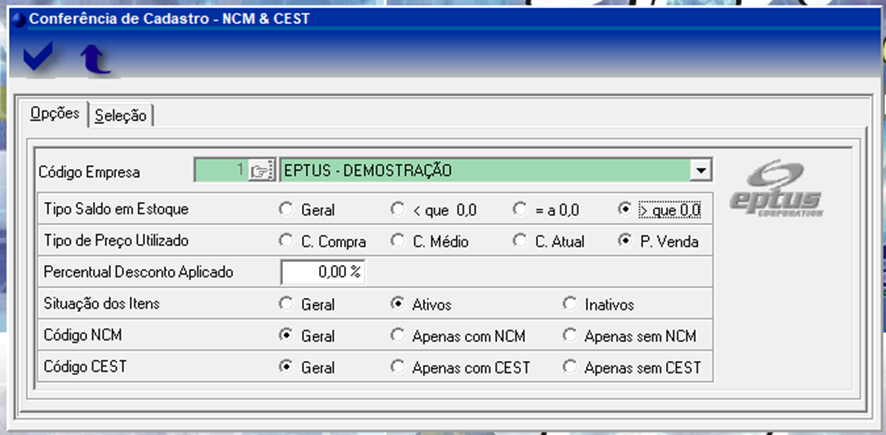The height and width of the screenshot is (435, 886).
Task: Pick C. Compra as price type
Action: pyautogui.click(x=287, y=241)
